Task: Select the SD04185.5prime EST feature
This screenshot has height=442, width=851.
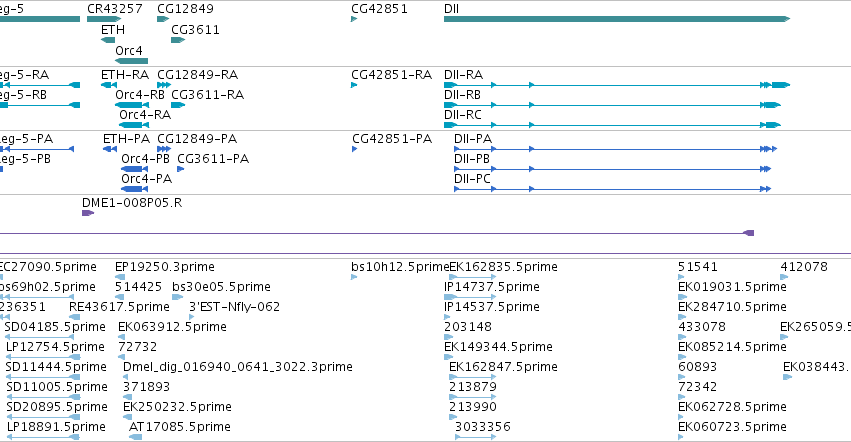Action: (39, 337)
